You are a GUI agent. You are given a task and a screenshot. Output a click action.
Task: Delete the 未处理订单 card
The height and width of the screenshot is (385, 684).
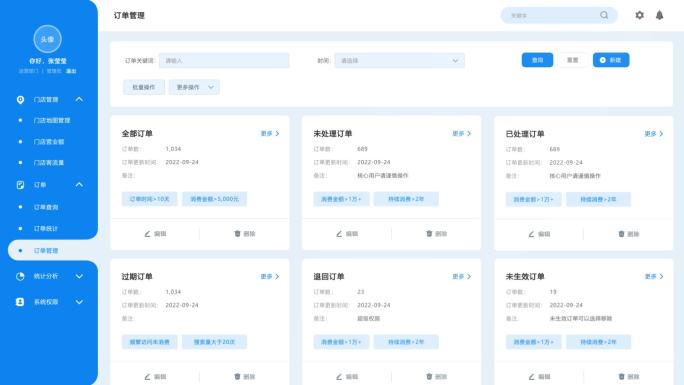pos(437,234)
